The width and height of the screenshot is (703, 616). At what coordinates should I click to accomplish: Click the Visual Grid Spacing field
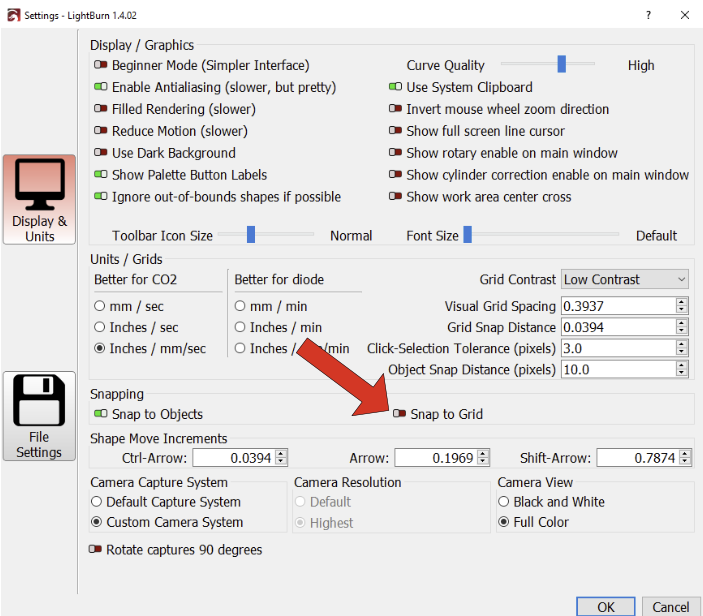point(618,306)
